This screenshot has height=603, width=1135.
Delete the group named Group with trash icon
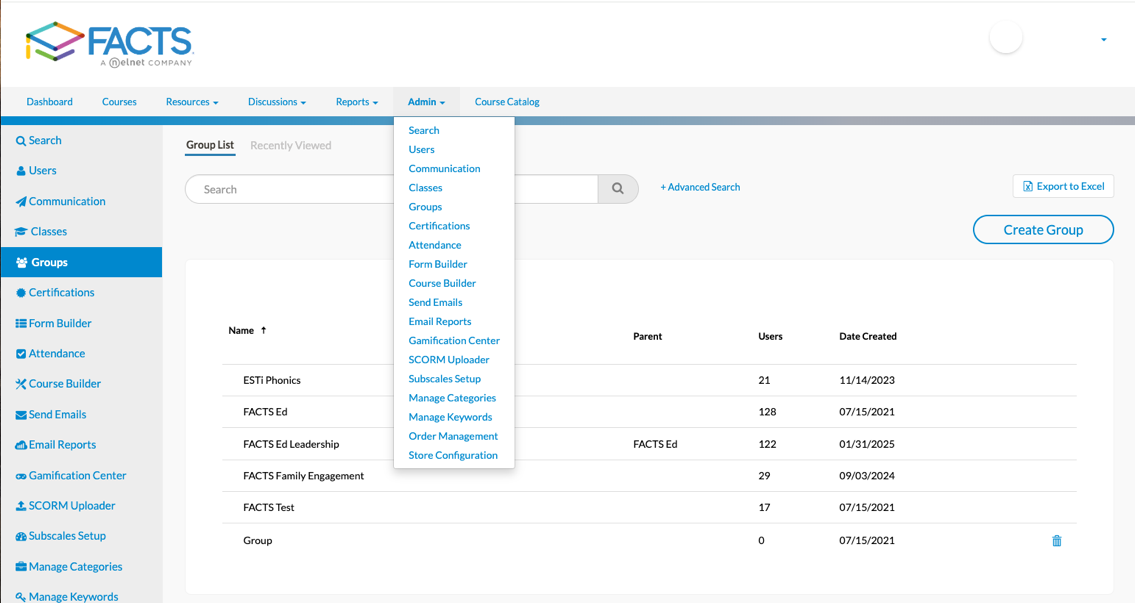1057,541
